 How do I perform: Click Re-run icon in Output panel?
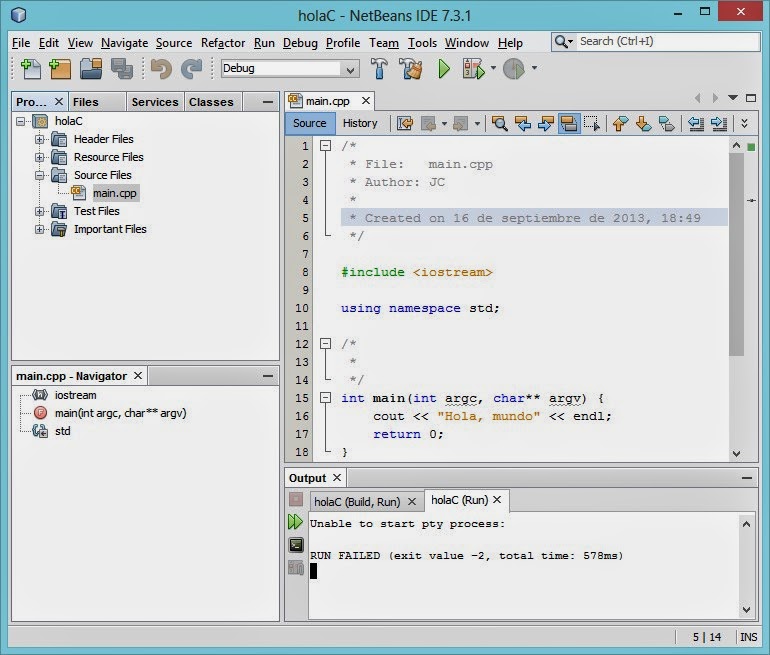tap(295, 522)
